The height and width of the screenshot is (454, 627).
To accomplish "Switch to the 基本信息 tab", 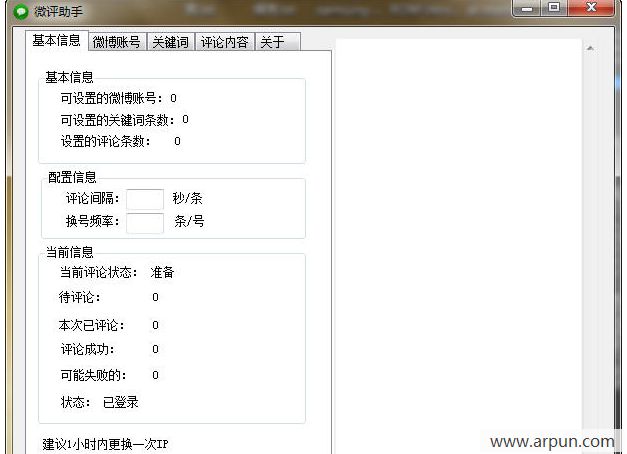I will click(56, 40).
